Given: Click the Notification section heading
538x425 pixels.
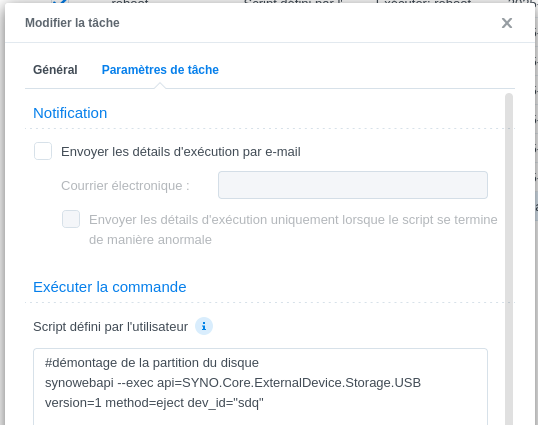Looking at the screenshot, I should (70, 113).
